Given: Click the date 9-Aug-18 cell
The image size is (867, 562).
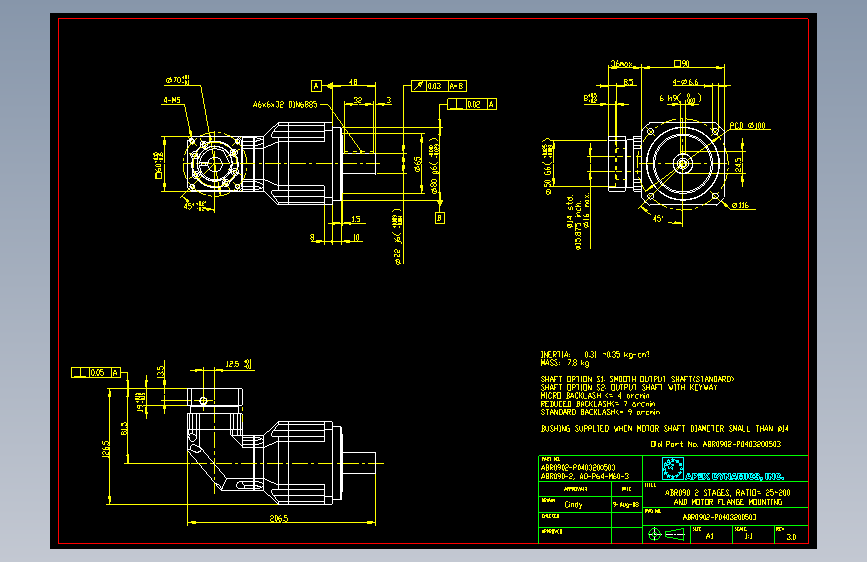Looking at the screenshot, I should [x=626, y=504].
